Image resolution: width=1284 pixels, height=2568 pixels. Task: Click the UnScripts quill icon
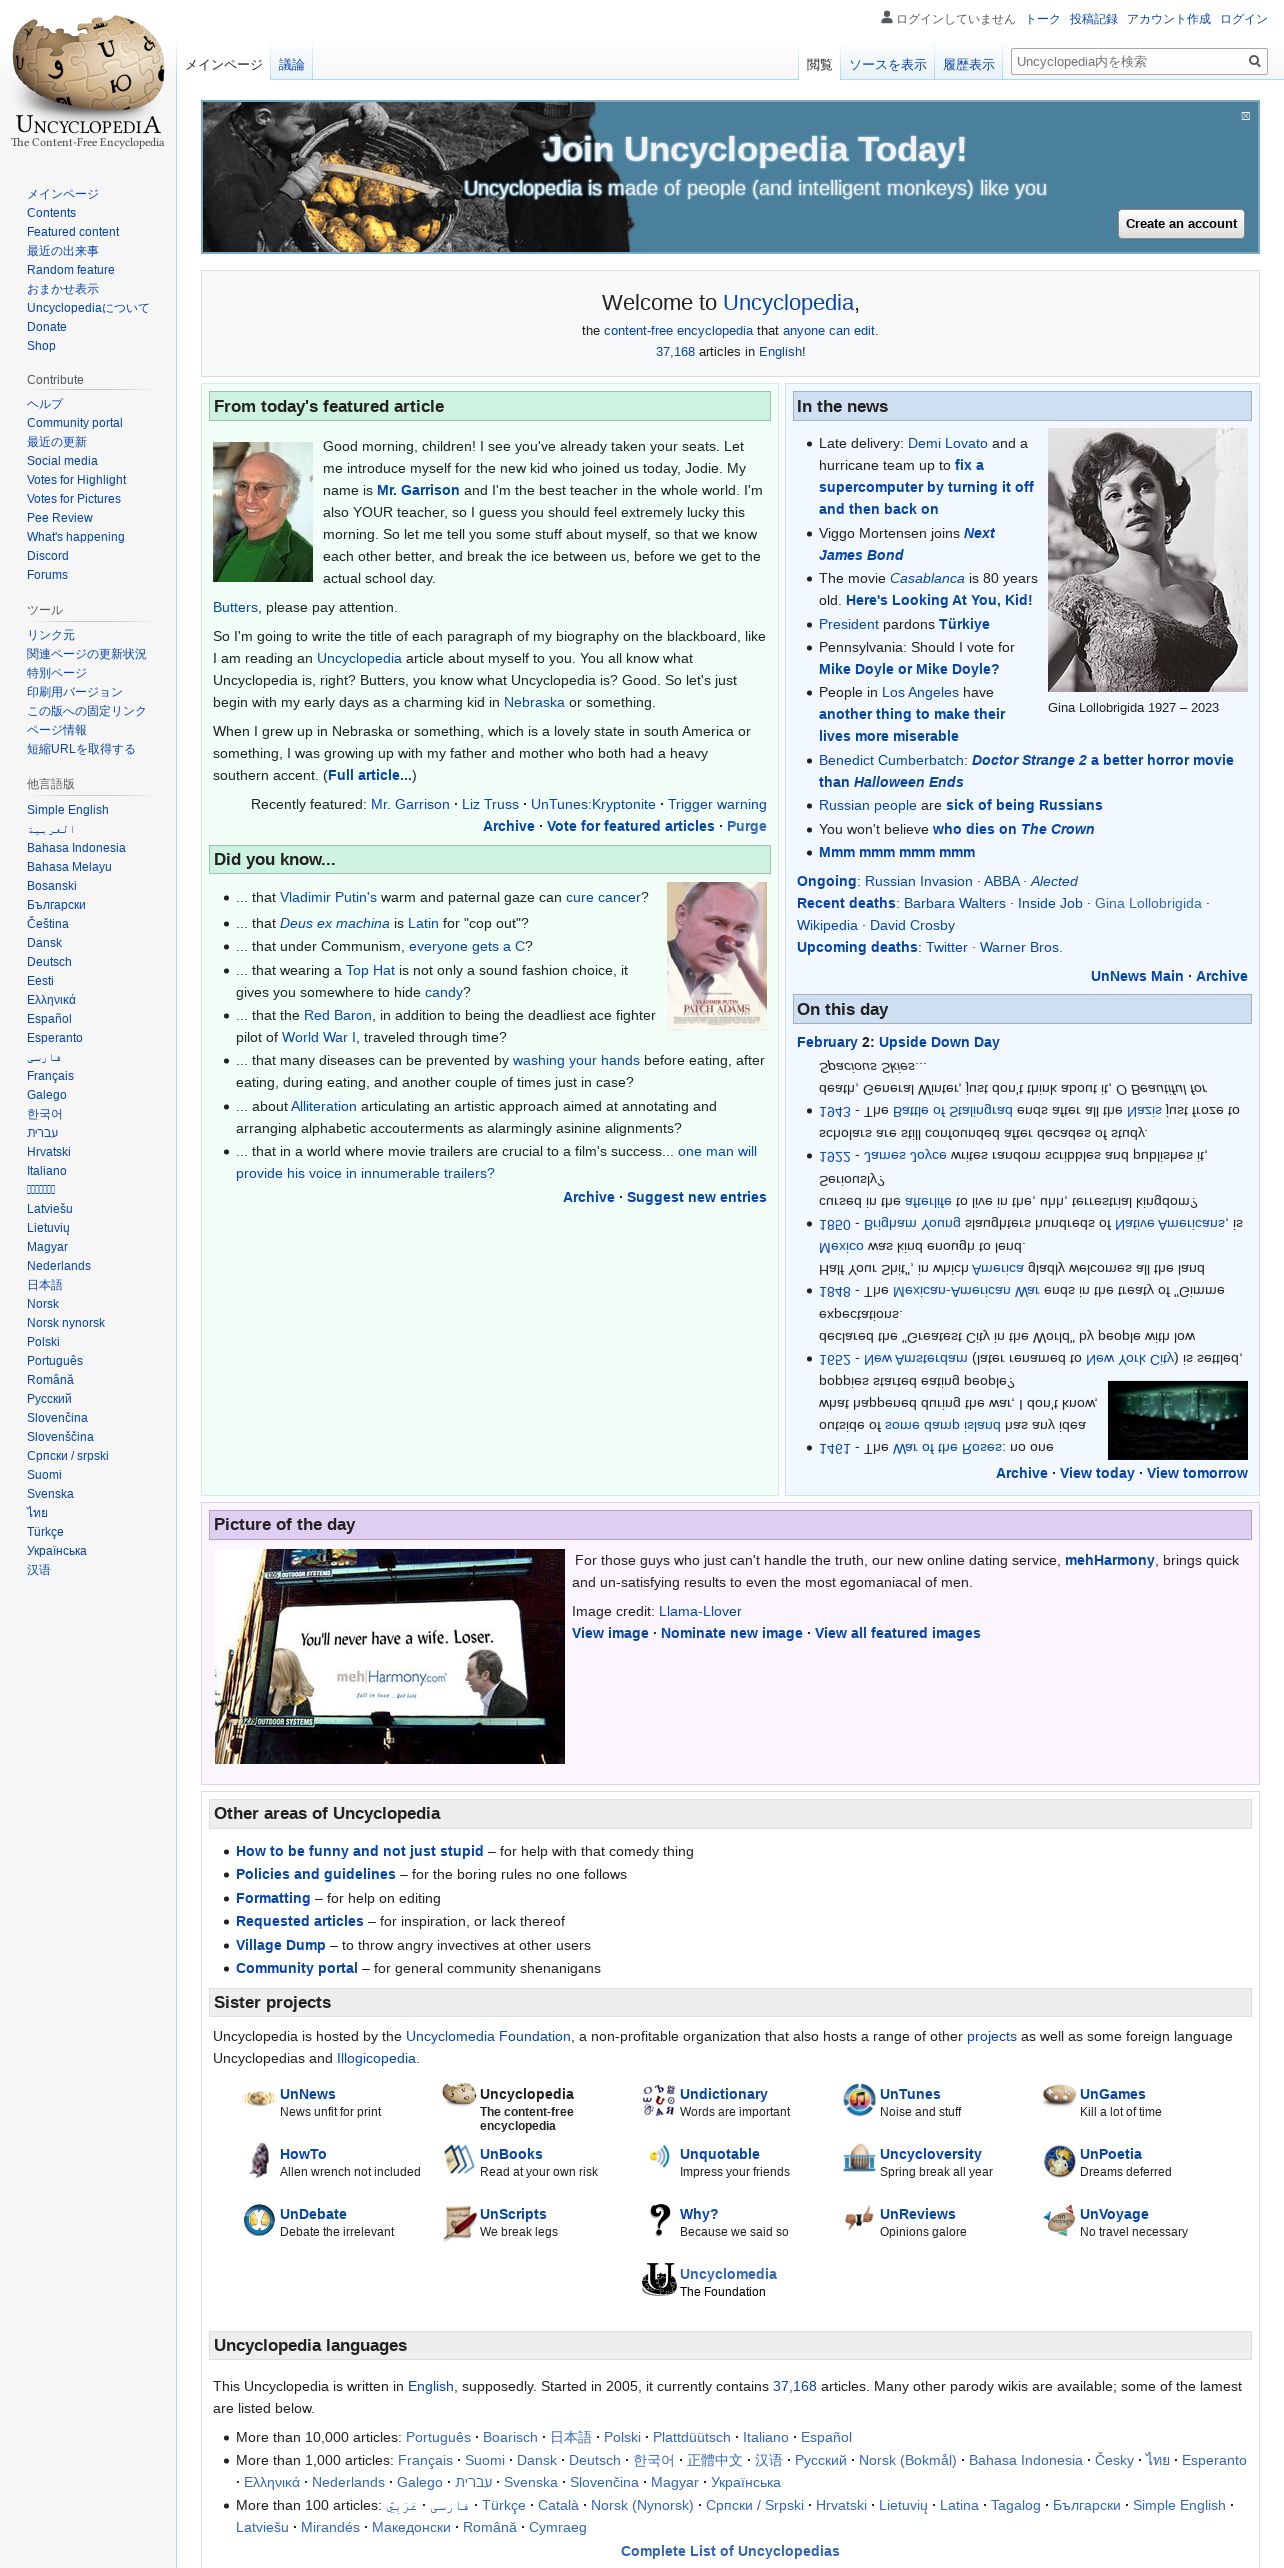coord(459,2222)
